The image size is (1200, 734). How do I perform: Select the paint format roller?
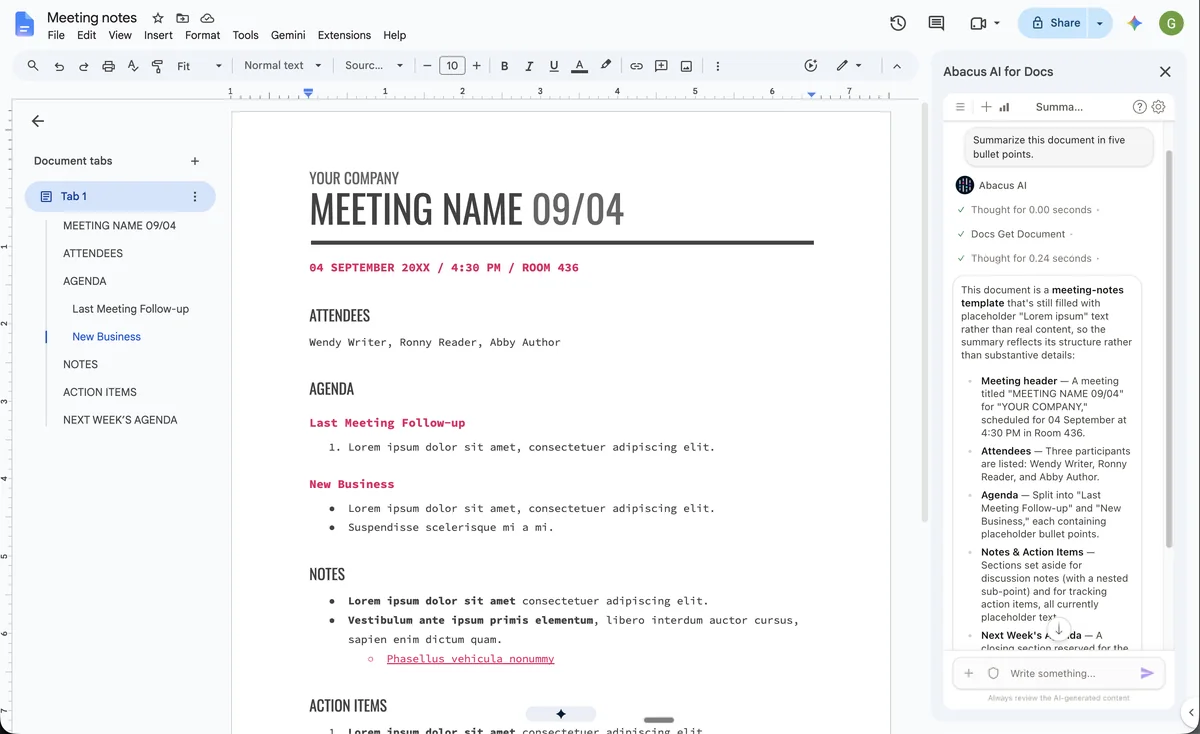pos(157,66)
